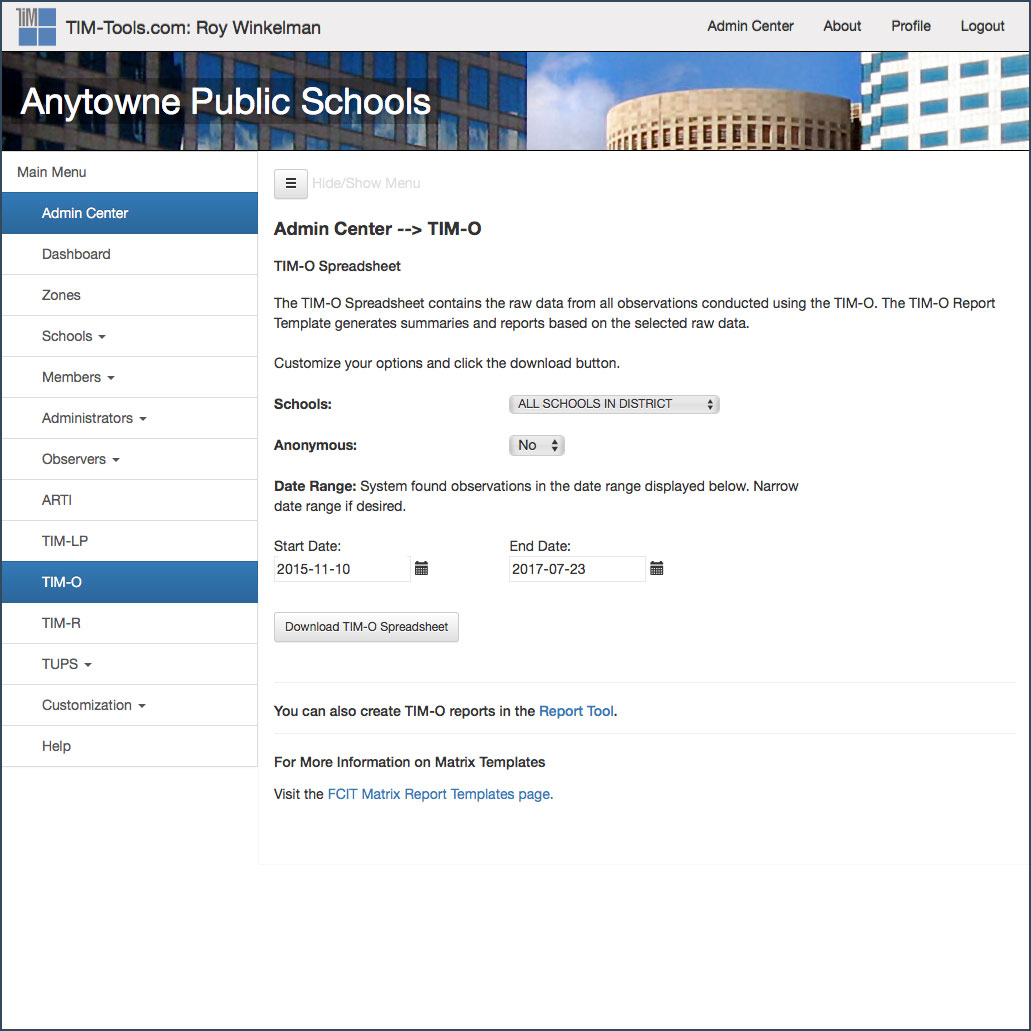
Task: Expand the Observers sidebar submenu
Action: click(130, 459)
